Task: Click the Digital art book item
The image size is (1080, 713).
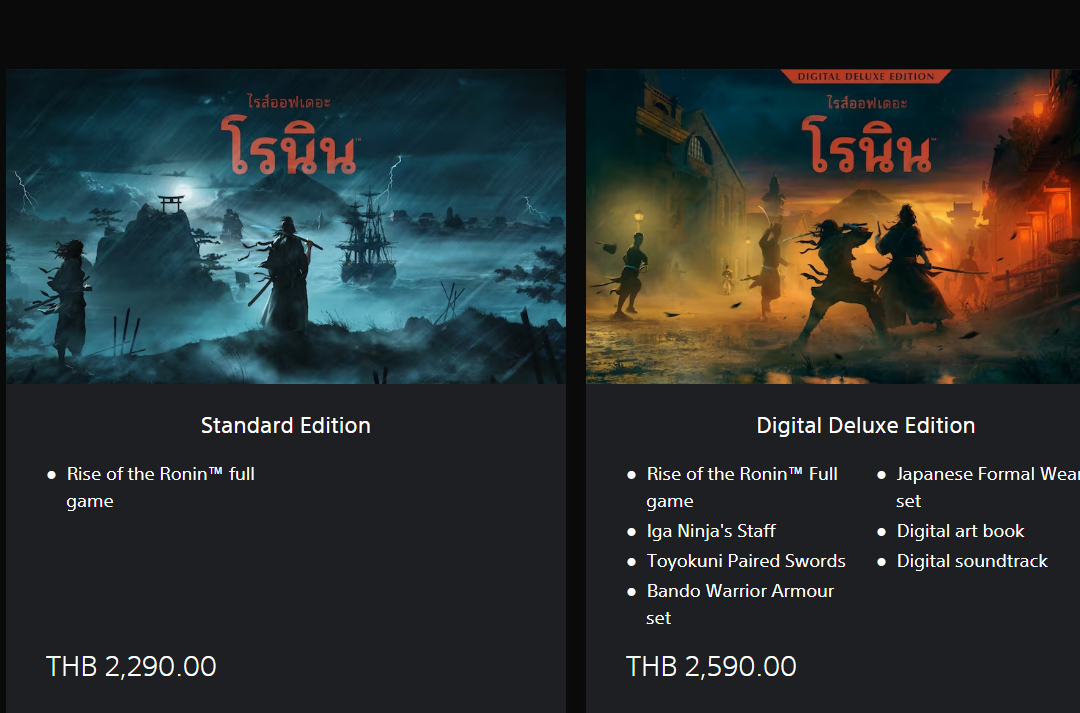Action: [x=960, y=531]
